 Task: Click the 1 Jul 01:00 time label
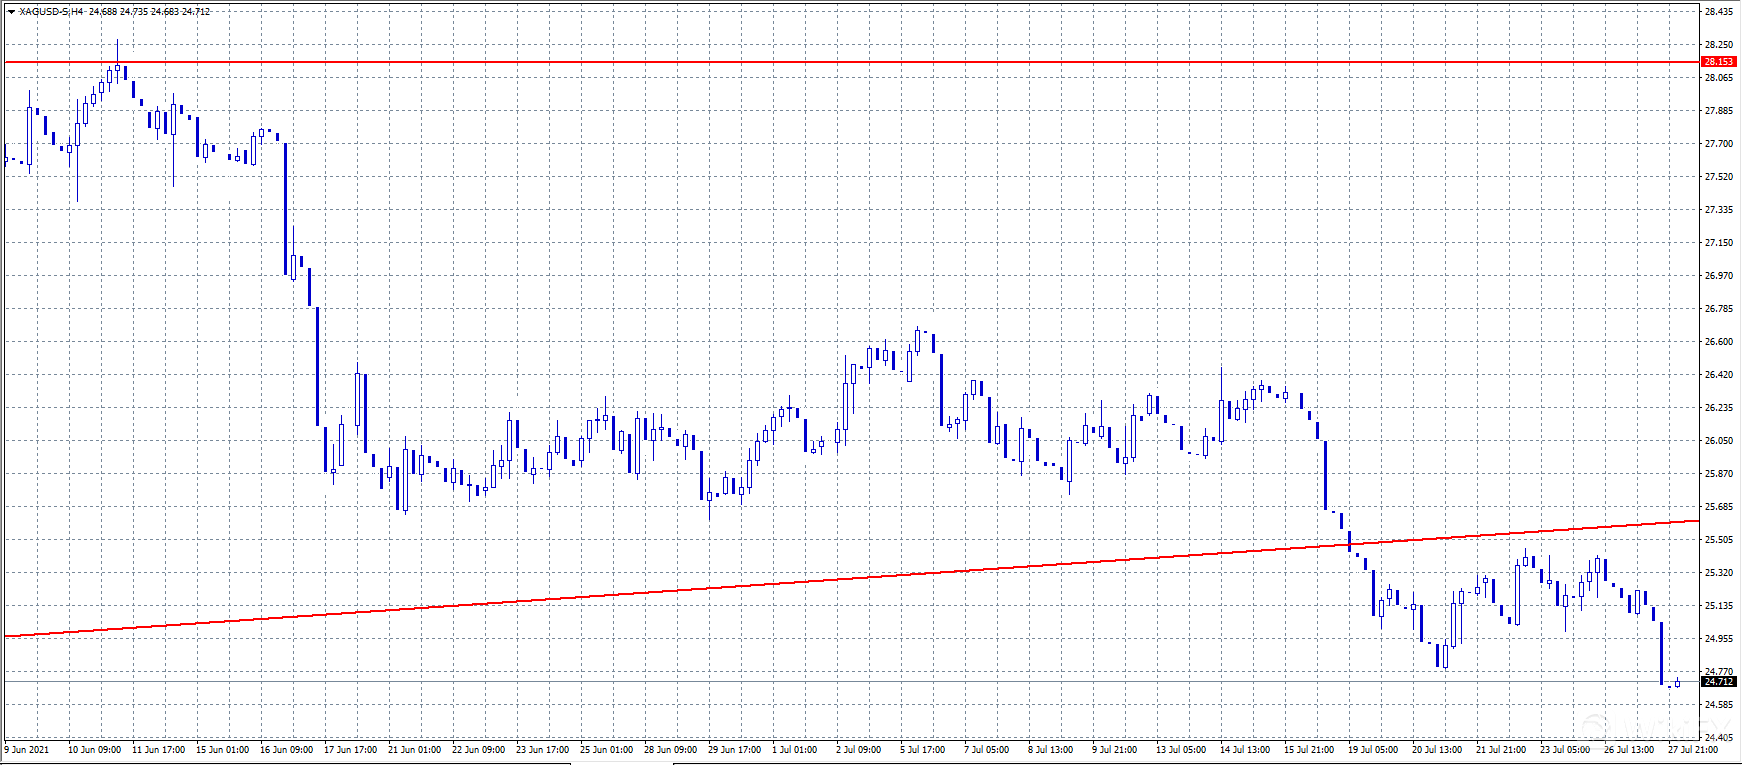point(795,749)
